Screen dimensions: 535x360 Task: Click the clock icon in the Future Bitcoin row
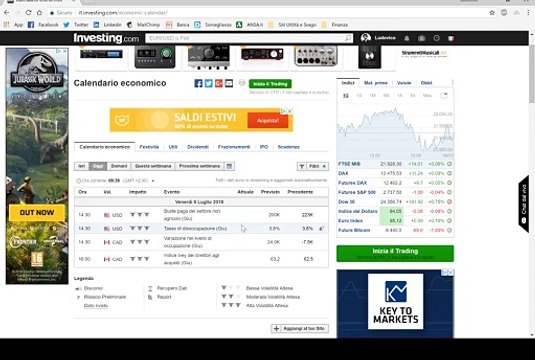[449, 230]
